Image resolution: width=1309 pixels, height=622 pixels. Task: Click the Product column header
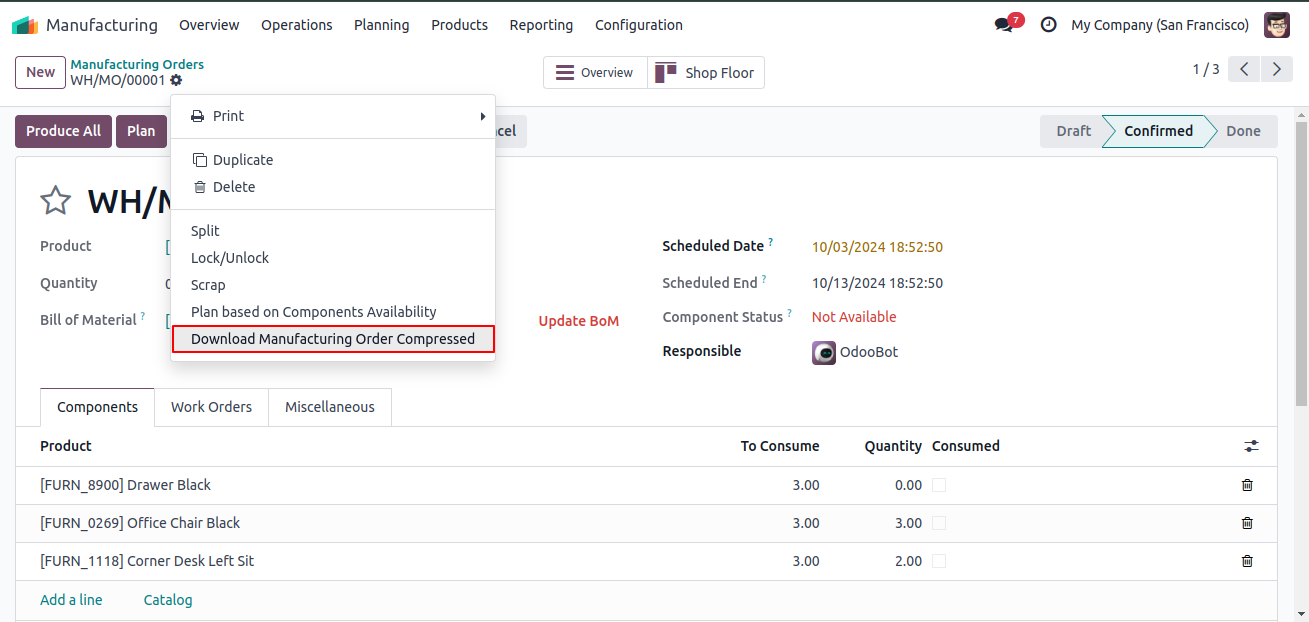pyautogui.click(x=66, y=446)
